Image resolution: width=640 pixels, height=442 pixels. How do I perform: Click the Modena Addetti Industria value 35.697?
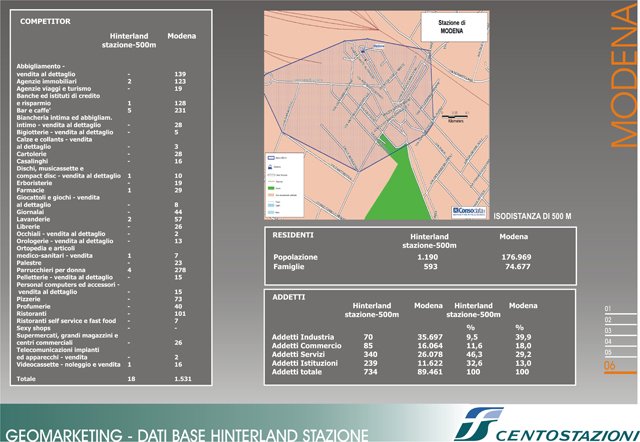tap(430, 337)
